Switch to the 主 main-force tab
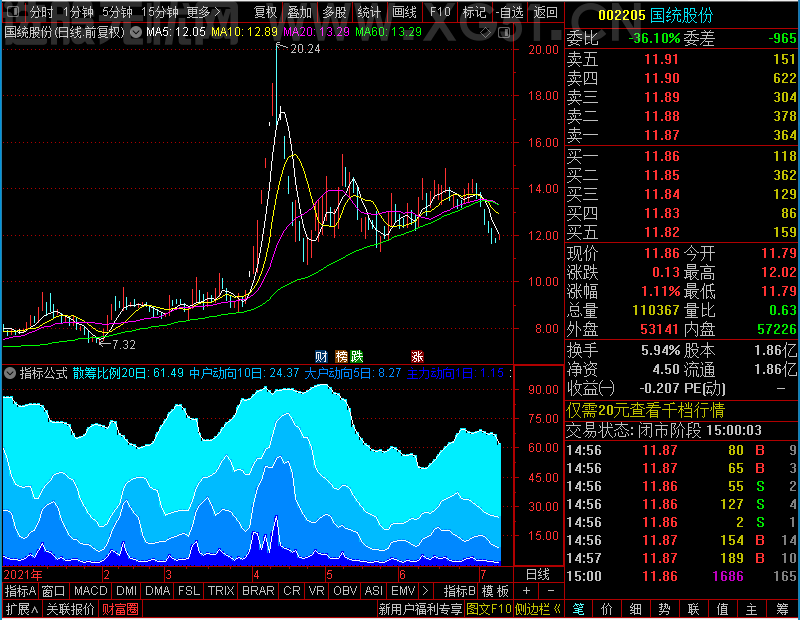Viewport: 800px width, 620px height. 752,609
